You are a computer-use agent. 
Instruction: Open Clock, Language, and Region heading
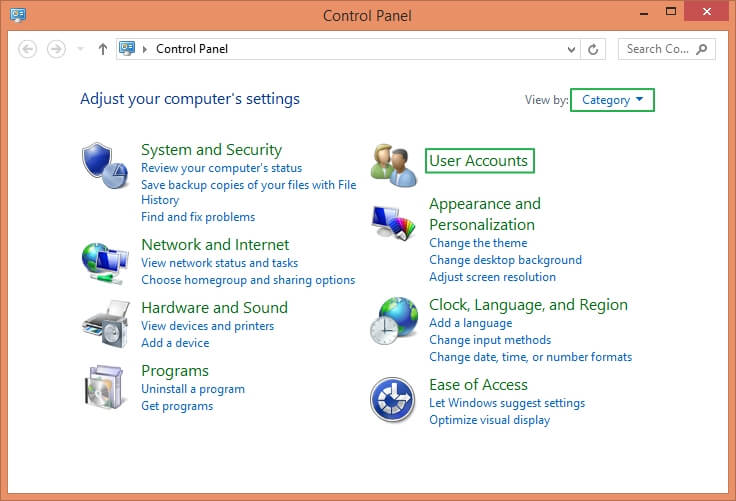coord(529,305)
